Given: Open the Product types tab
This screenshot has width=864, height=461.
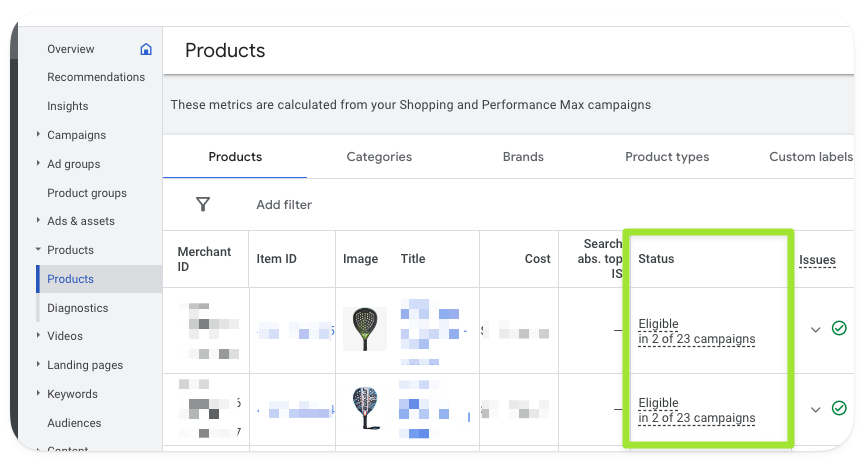Looking at the screenshot, I should (x=667, y=157).
